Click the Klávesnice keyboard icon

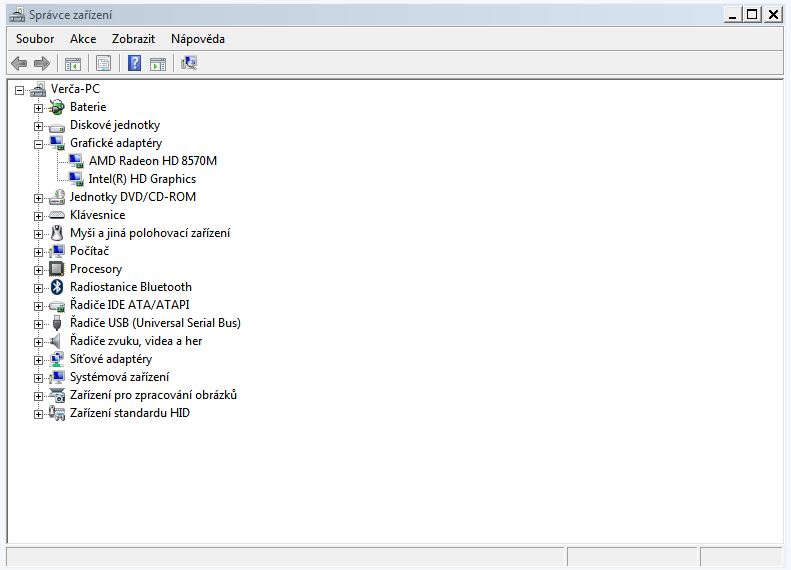point(57,215)
